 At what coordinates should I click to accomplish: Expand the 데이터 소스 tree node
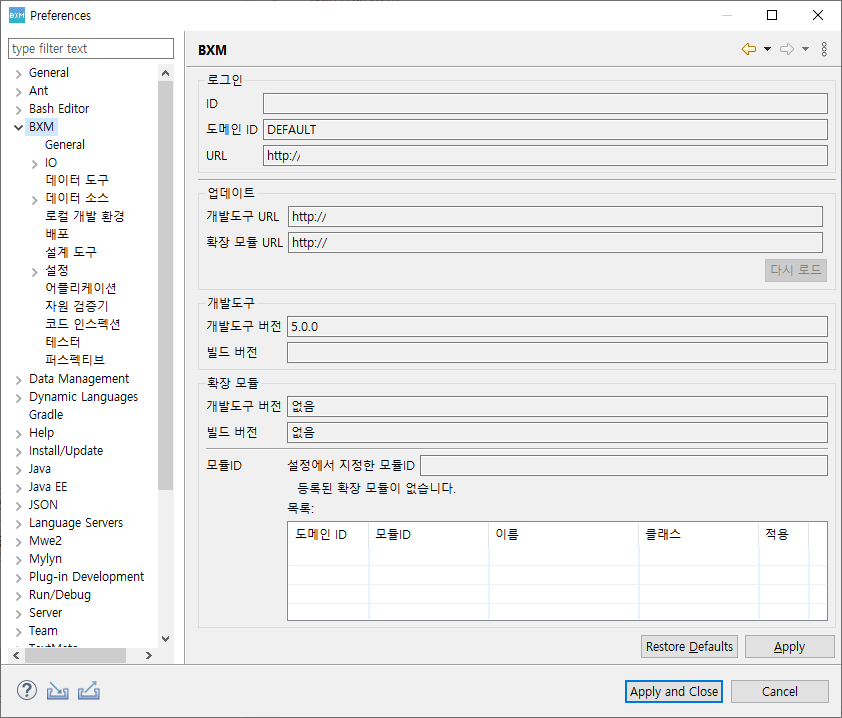click(x=34, y=200)
